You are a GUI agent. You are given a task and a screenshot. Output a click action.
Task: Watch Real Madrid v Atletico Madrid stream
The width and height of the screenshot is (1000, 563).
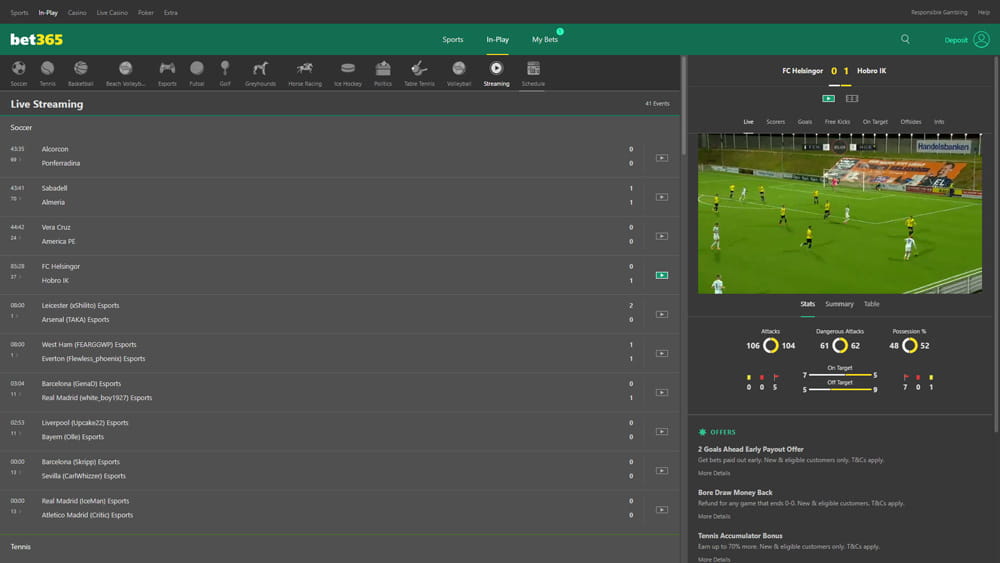tap(662, 509)
